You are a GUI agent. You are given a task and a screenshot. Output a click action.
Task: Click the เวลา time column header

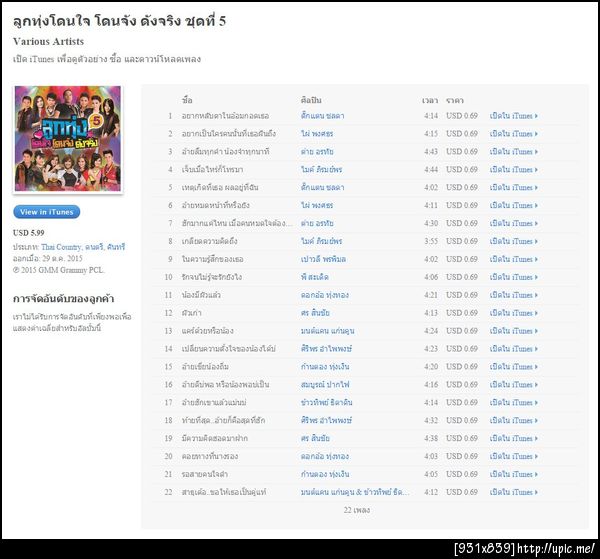(x=430, y=100)
